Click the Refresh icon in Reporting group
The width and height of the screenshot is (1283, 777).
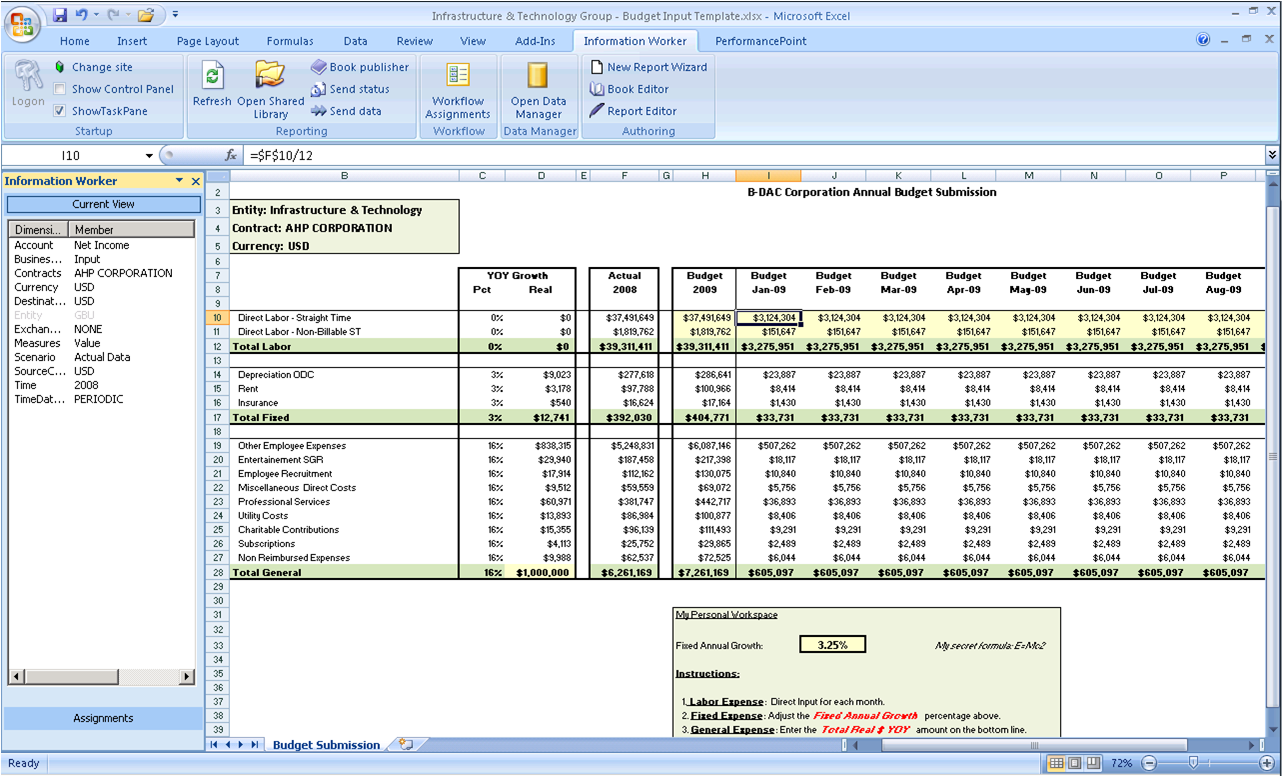pos(212,77)
